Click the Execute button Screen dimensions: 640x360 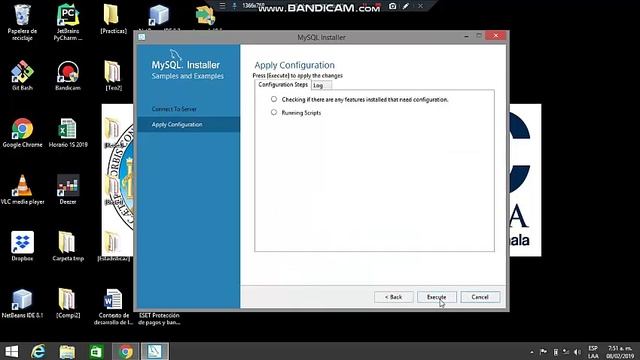pyautogui.click(x=436, y=297)
